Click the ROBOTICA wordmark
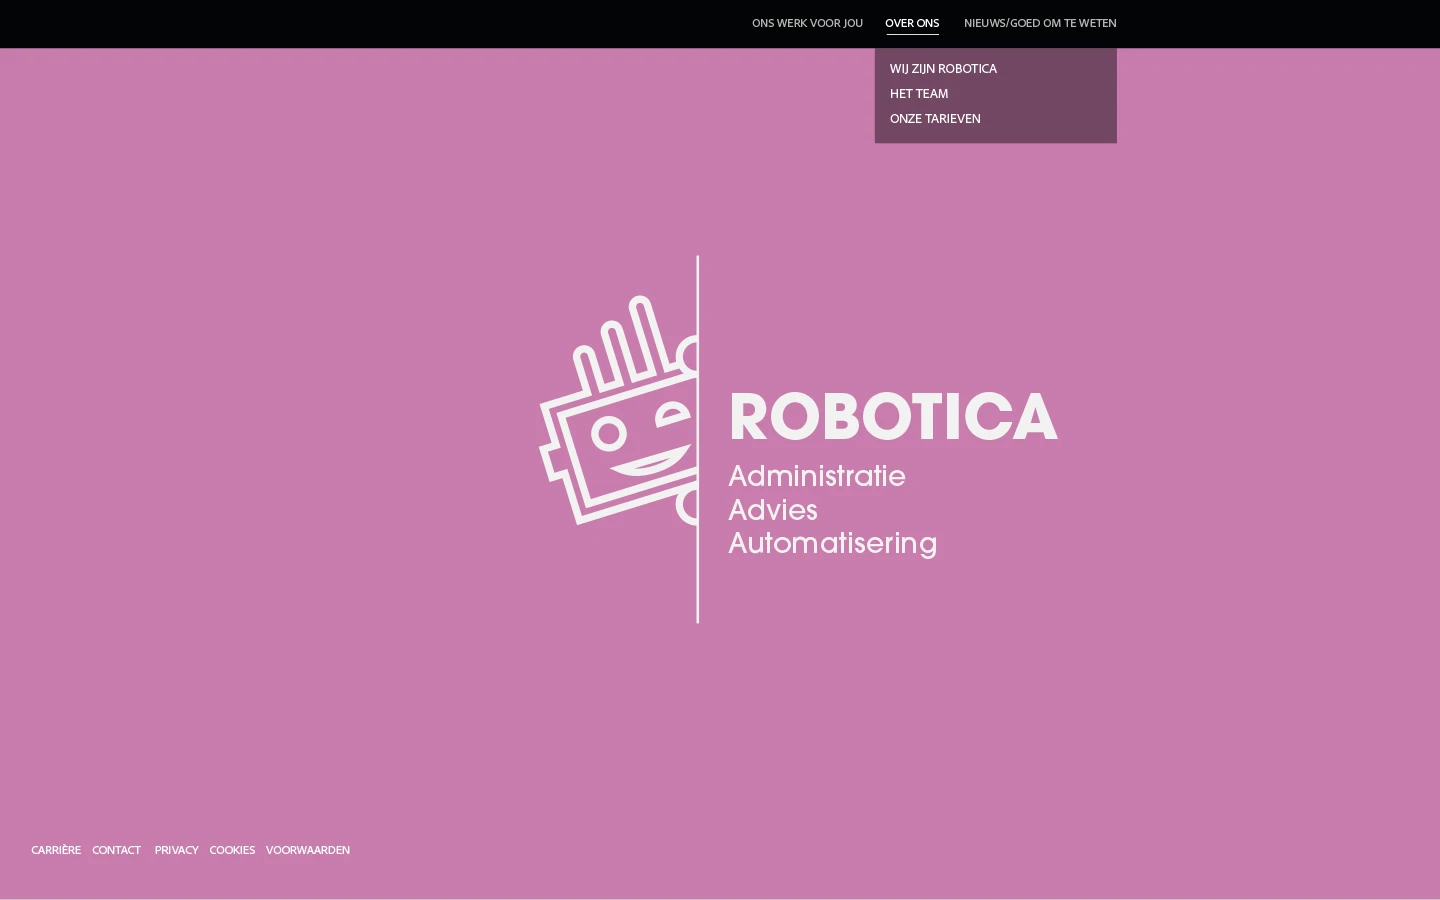Screen dimensions: 1440x900 [893, 415]
